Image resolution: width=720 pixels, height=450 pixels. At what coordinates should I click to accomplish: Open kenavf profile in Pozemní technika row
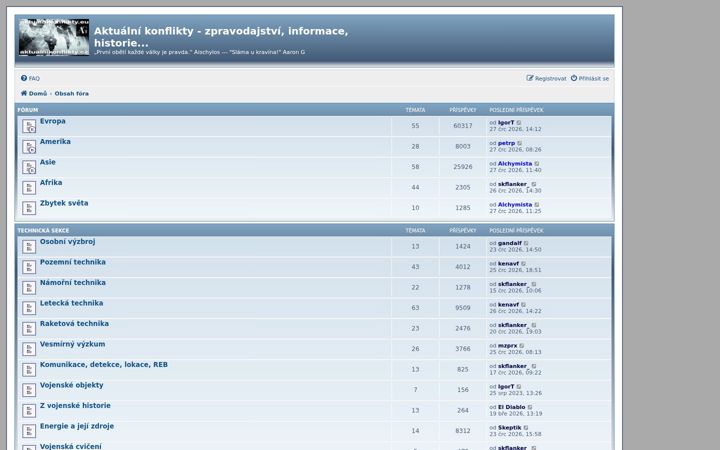pyautogui.click(x=508, y=264)
